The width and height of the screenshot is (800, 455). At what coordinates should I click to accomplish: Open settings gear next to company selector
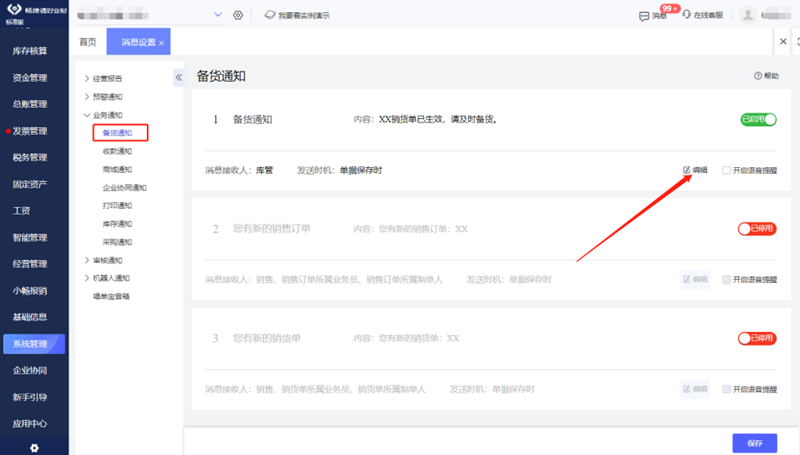click(x=238, y=15)
